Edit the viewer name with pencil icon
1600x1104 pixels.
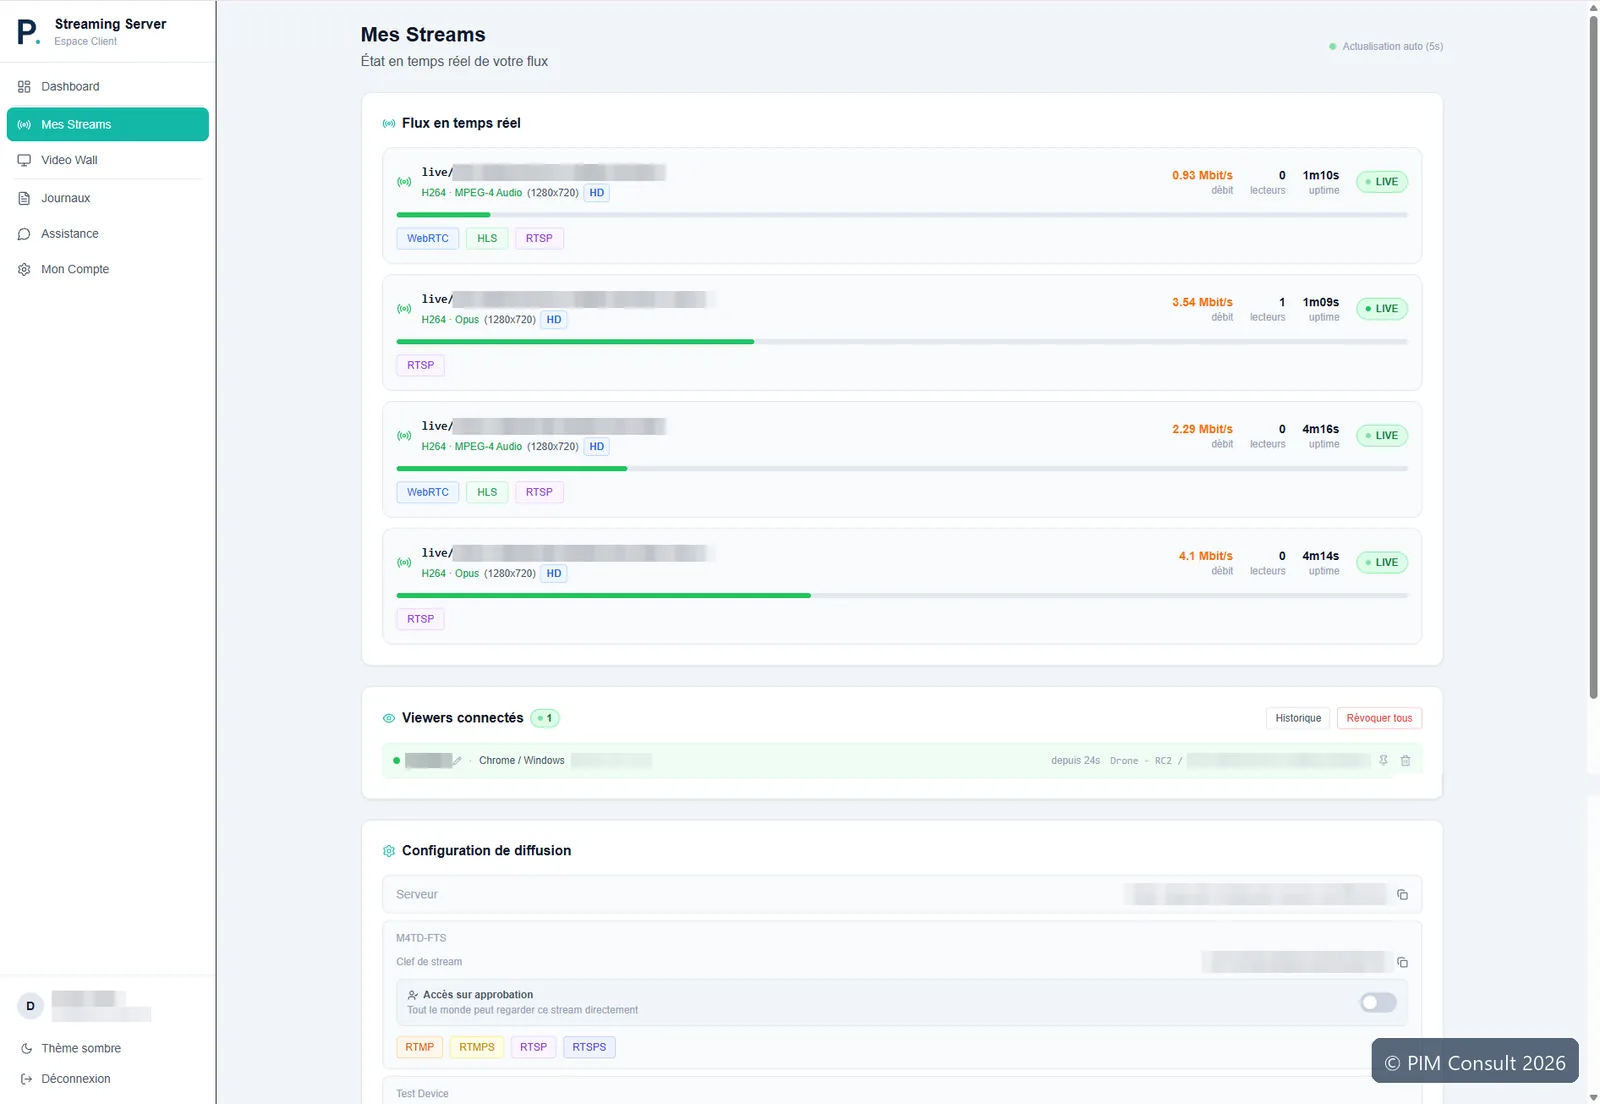457,761
